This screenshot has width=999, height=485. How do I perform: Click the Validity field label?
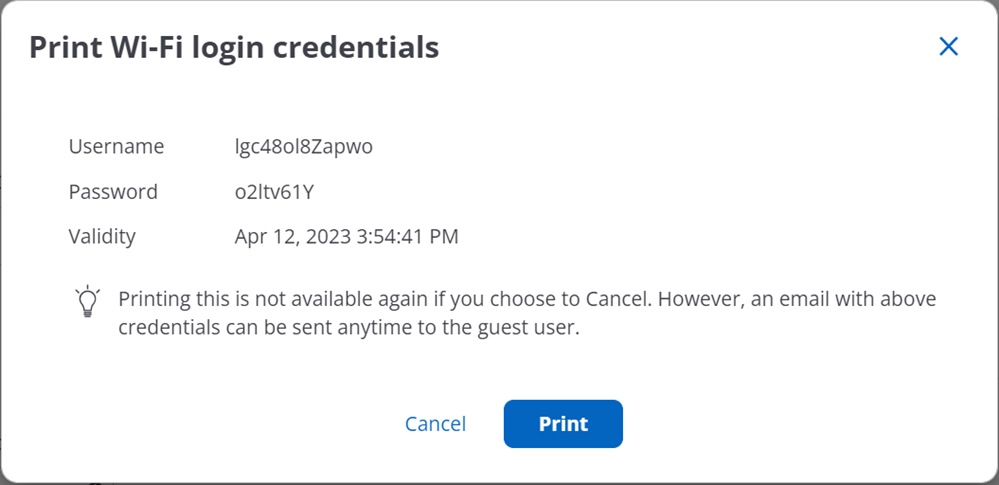pos(102,237)
